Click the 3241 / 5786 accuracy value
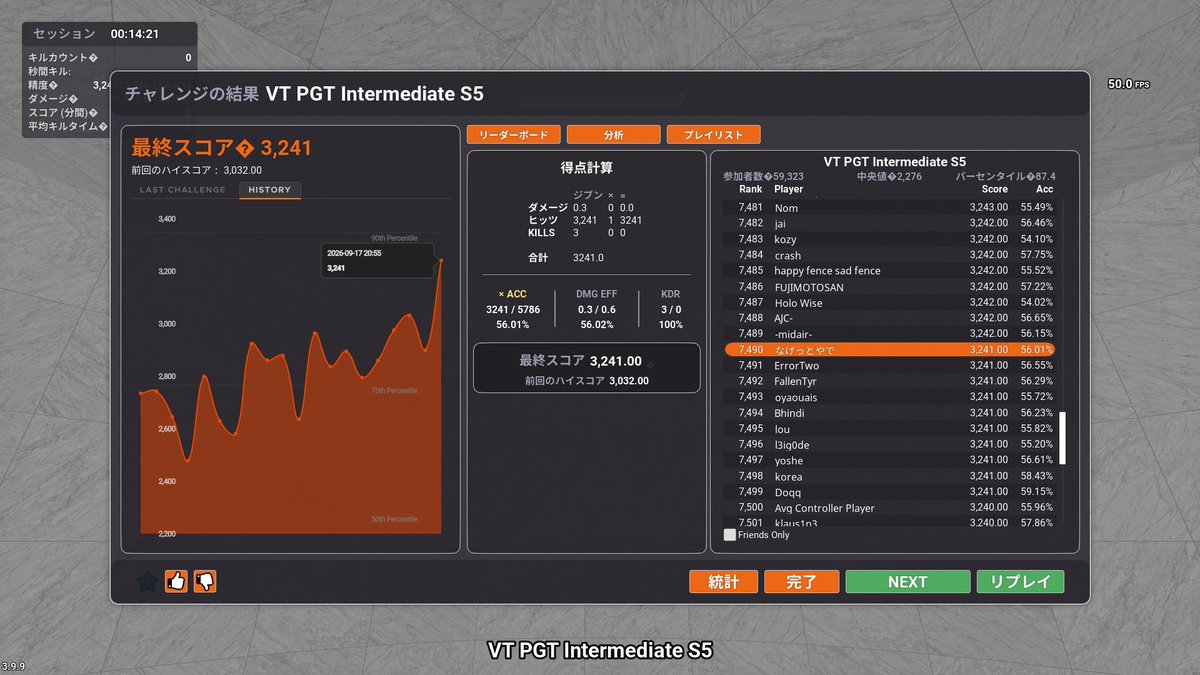This screenshot has width=1200, height=675. click(x=513, y=310)
